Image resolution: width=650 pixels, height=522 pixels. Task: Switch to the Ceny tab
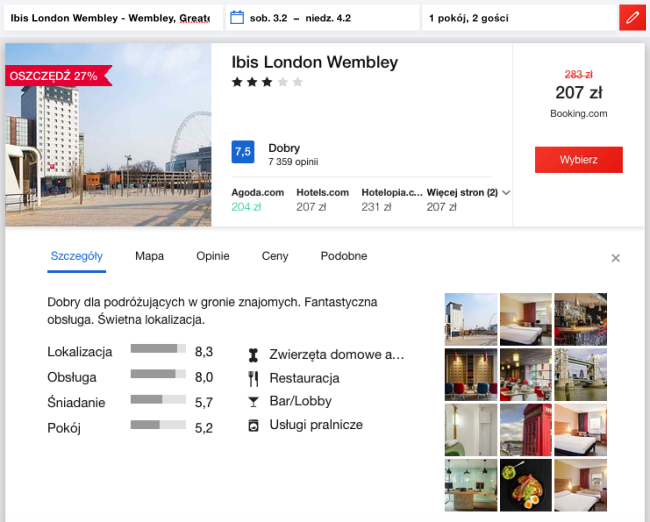(x=275, y=256)
